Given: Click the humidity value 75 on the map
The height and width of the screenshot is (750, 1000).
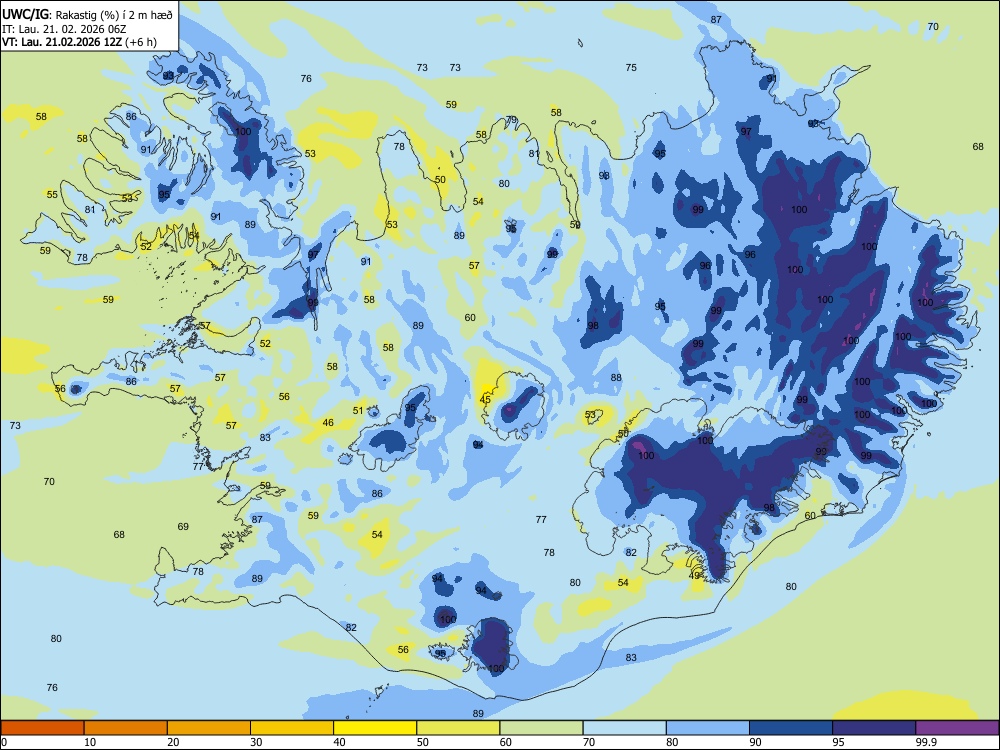Looking at the screenshot, I should (x=631, y=68).
